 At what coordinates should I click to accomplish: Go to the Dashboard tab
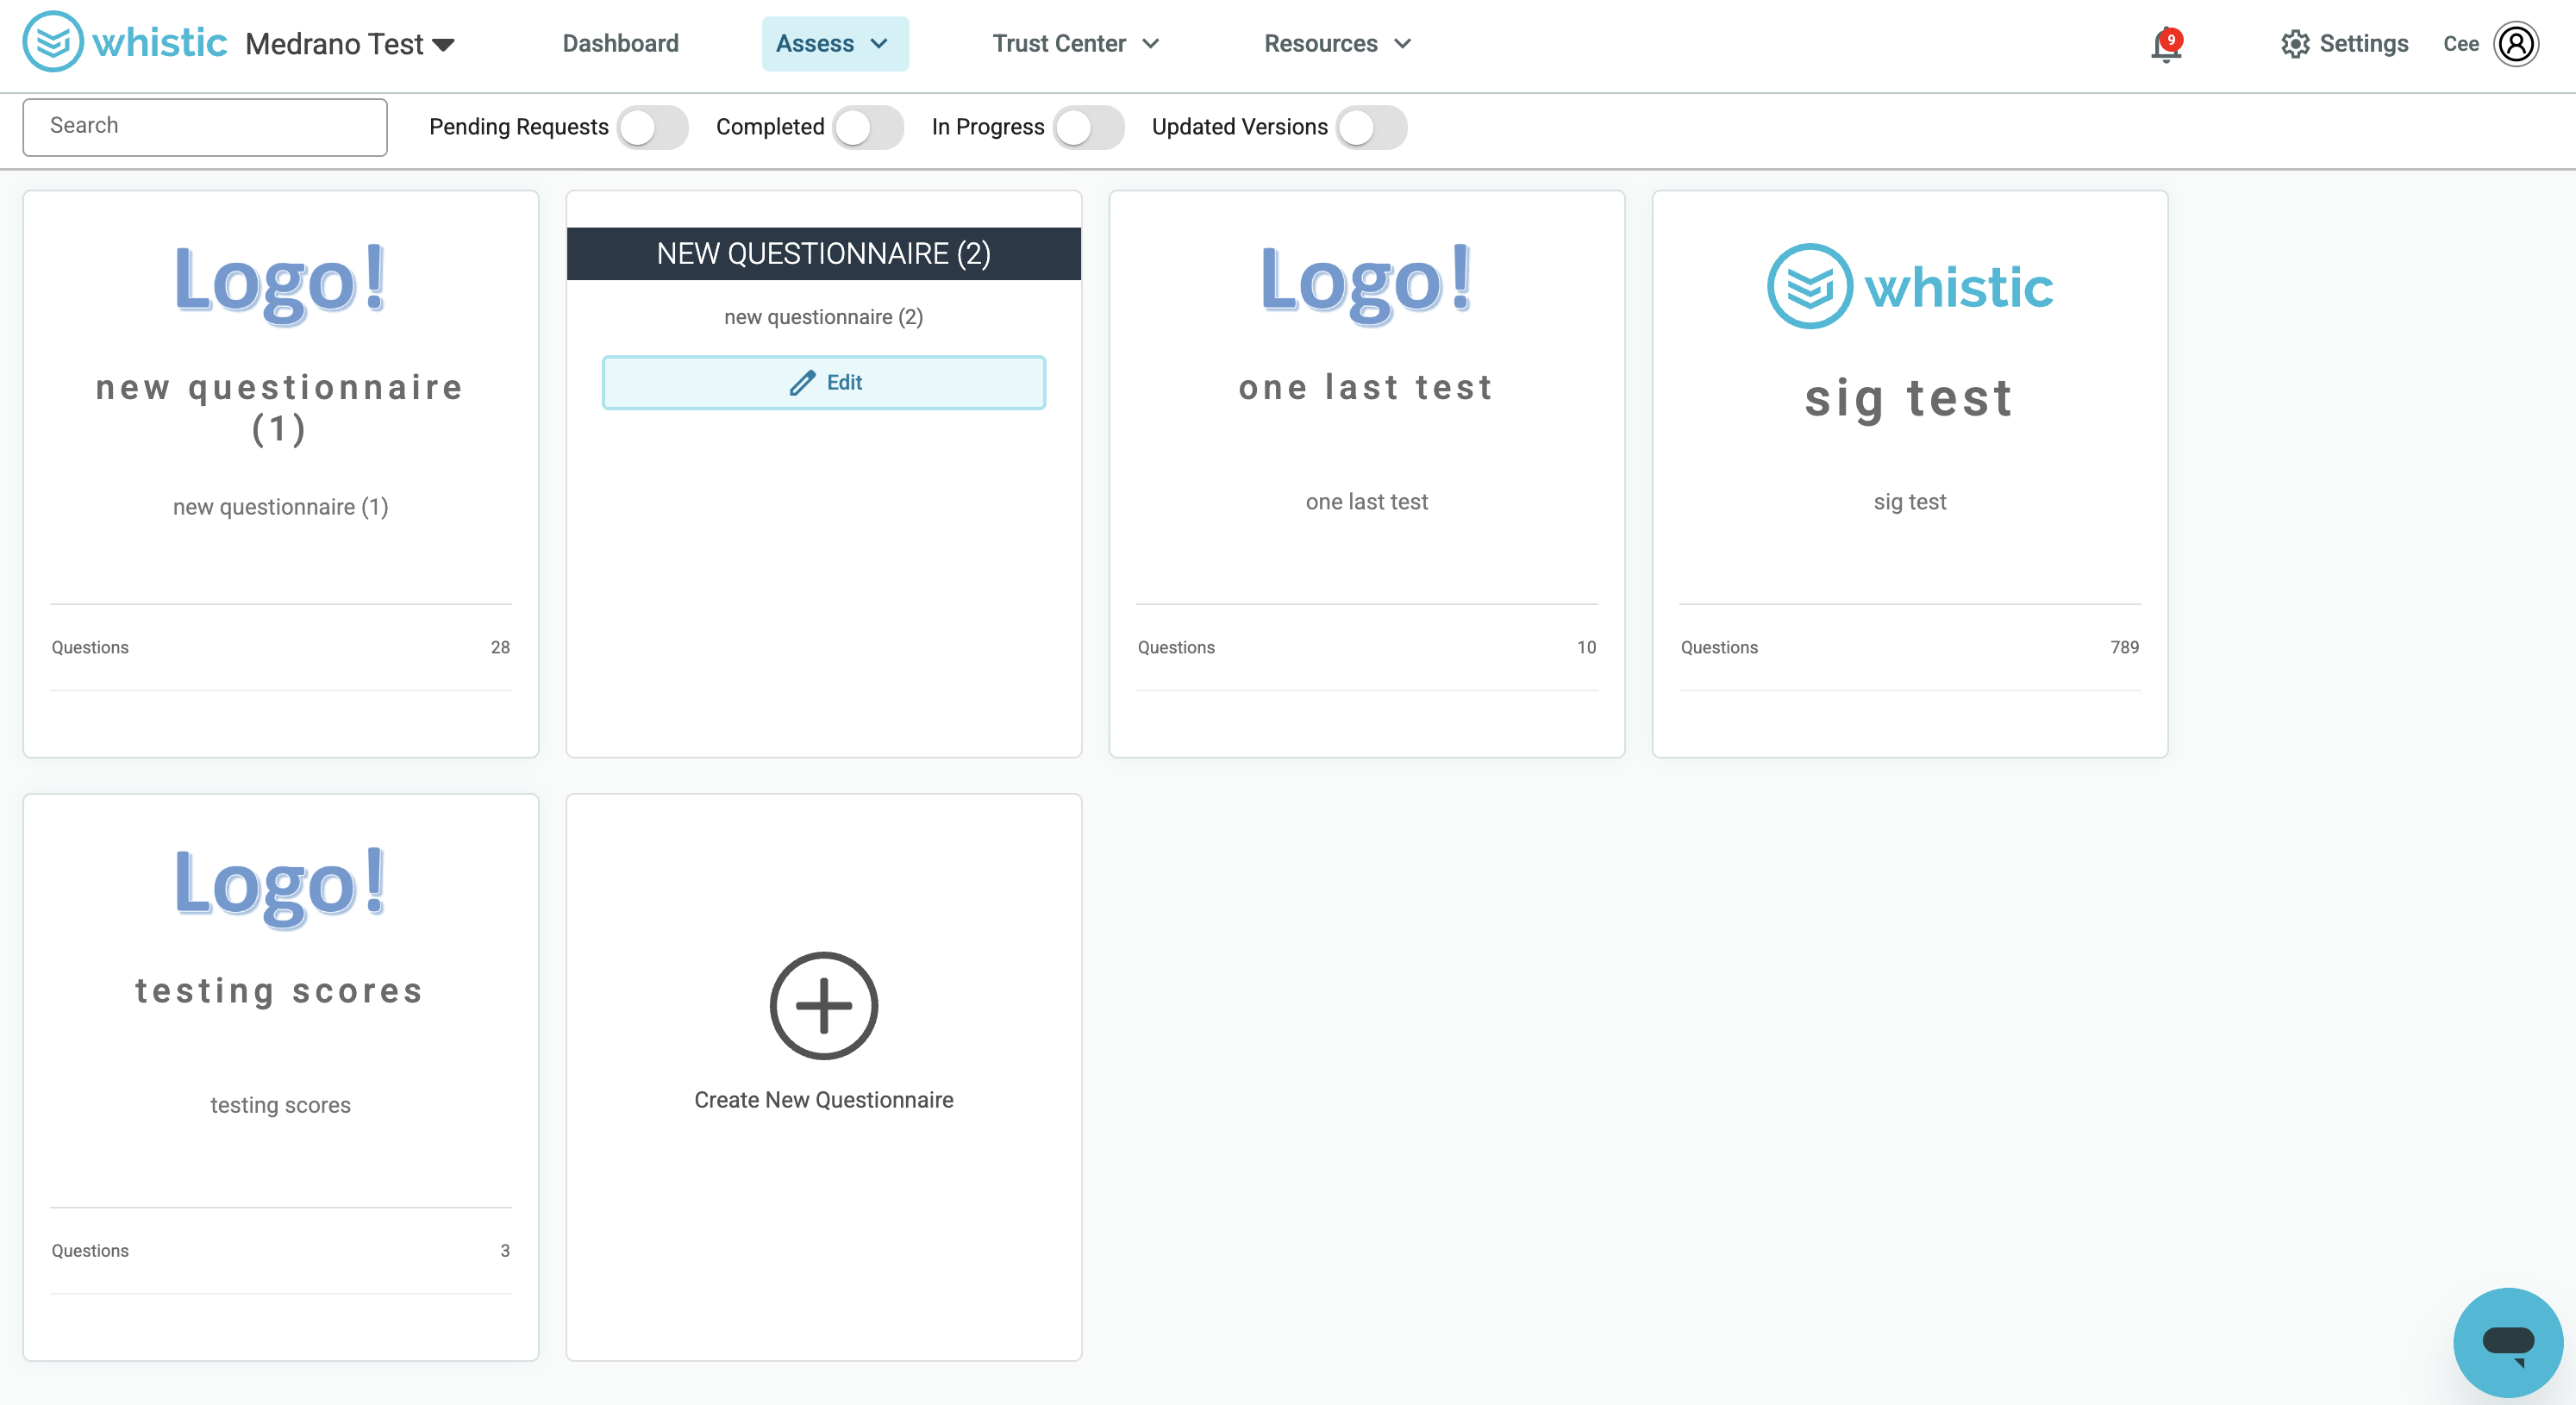(x=620, y=44)
